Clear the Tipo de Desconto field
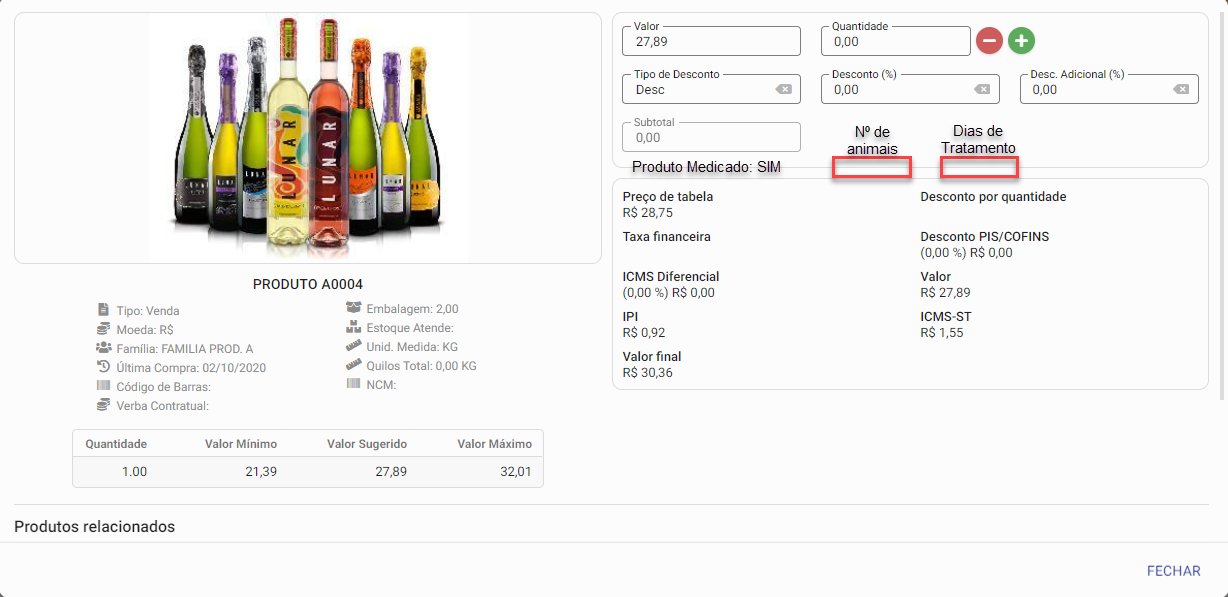The image size is (1228, 597). (784, 89)
